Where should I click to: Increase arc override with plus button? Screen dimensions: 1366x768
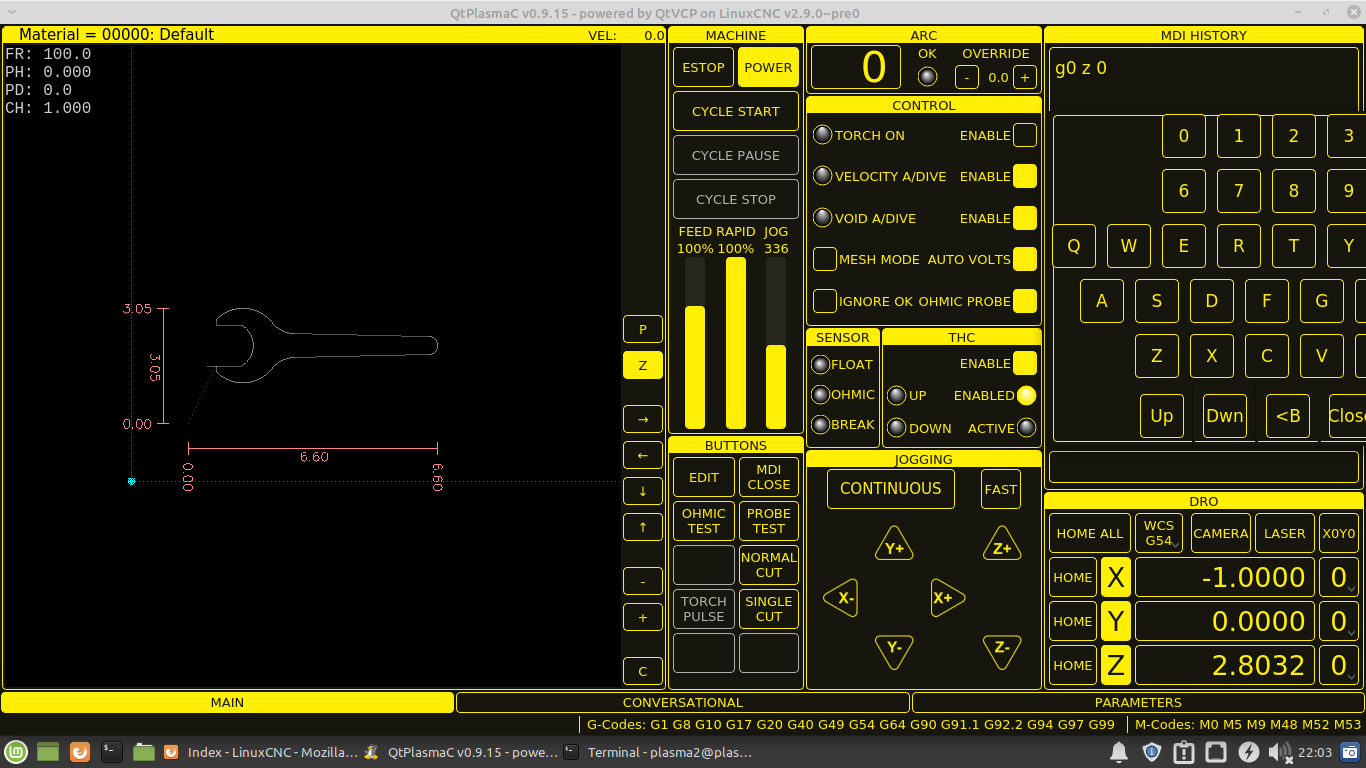1025,77
